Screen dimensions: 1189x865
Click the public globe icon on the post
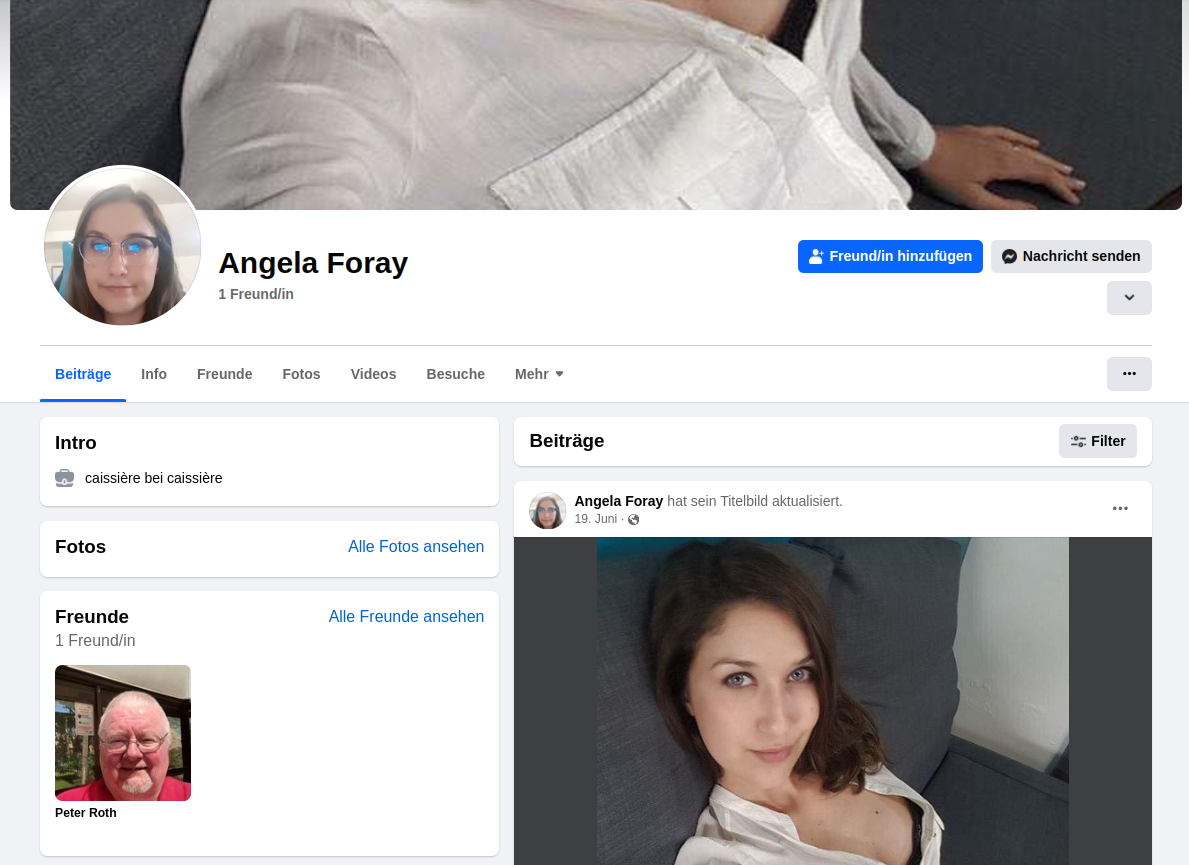[633, 519]
